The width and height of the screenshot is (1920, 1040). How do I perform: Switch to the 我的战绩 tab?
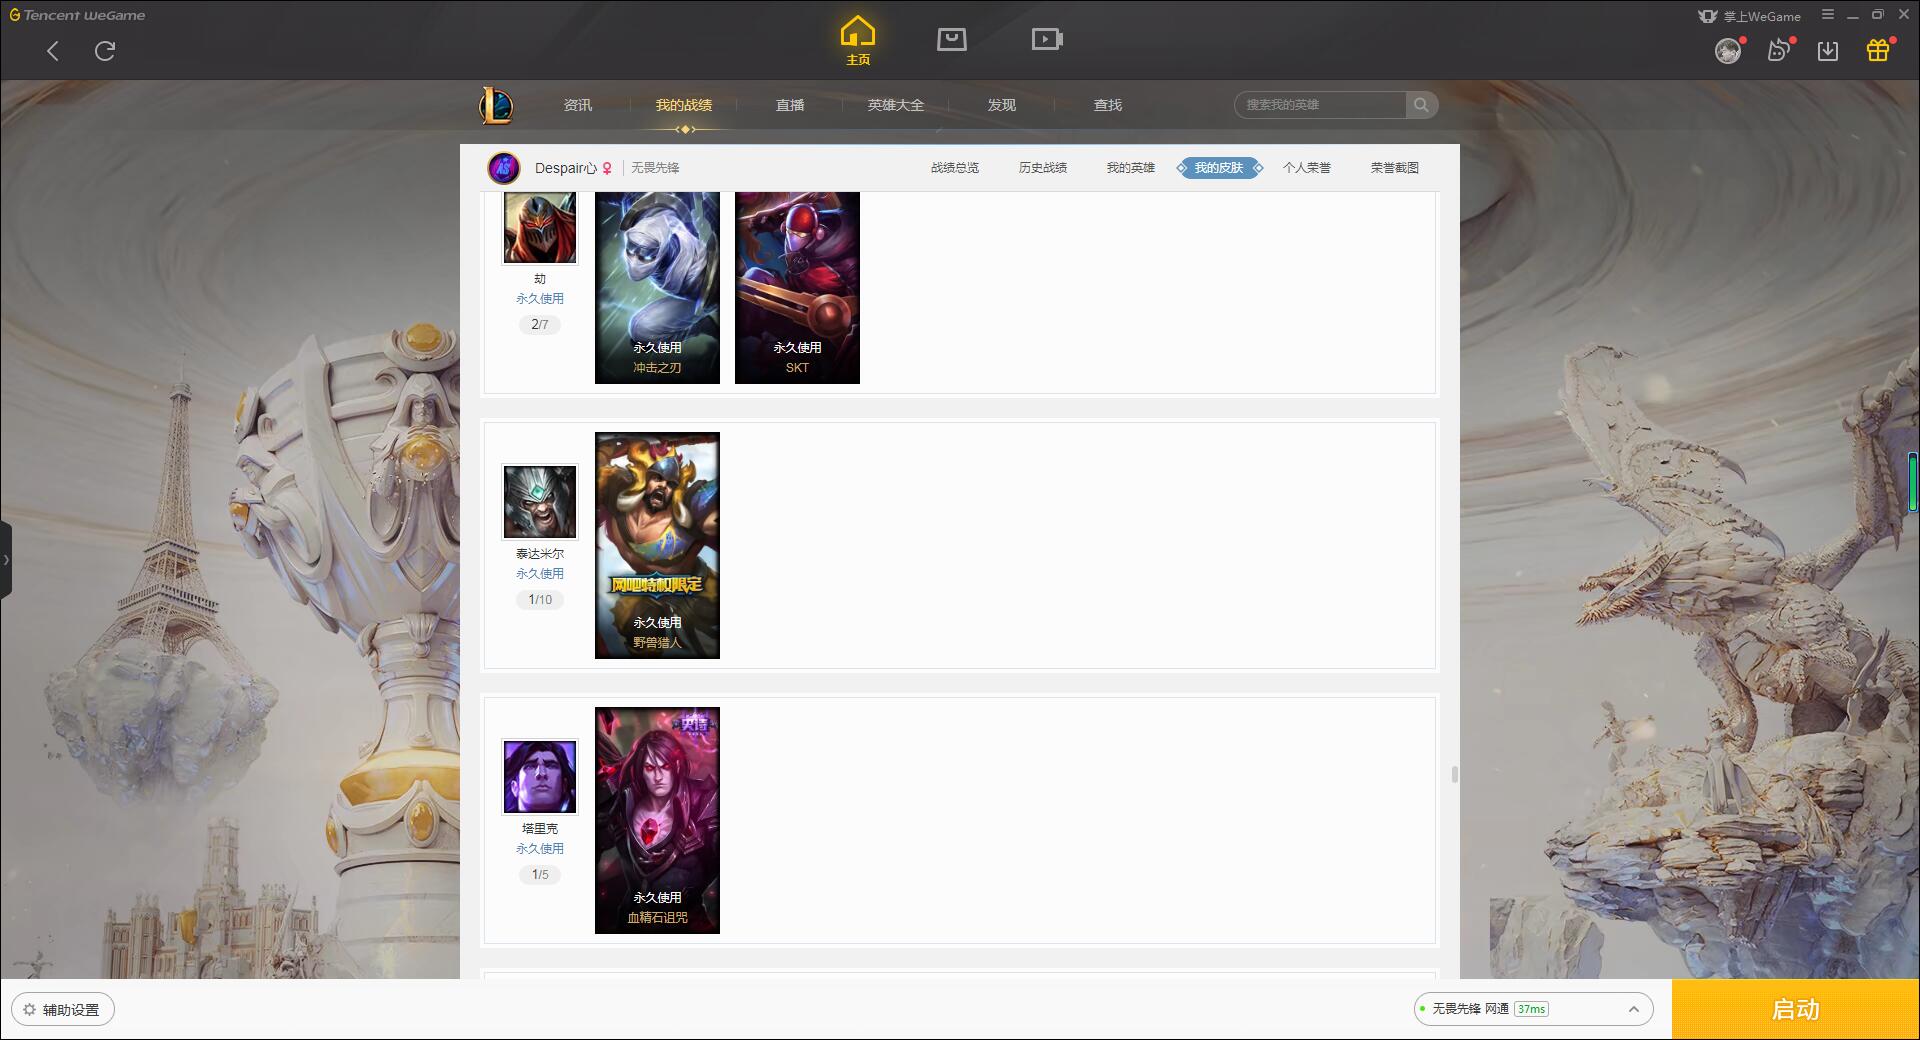click(684, 105)
